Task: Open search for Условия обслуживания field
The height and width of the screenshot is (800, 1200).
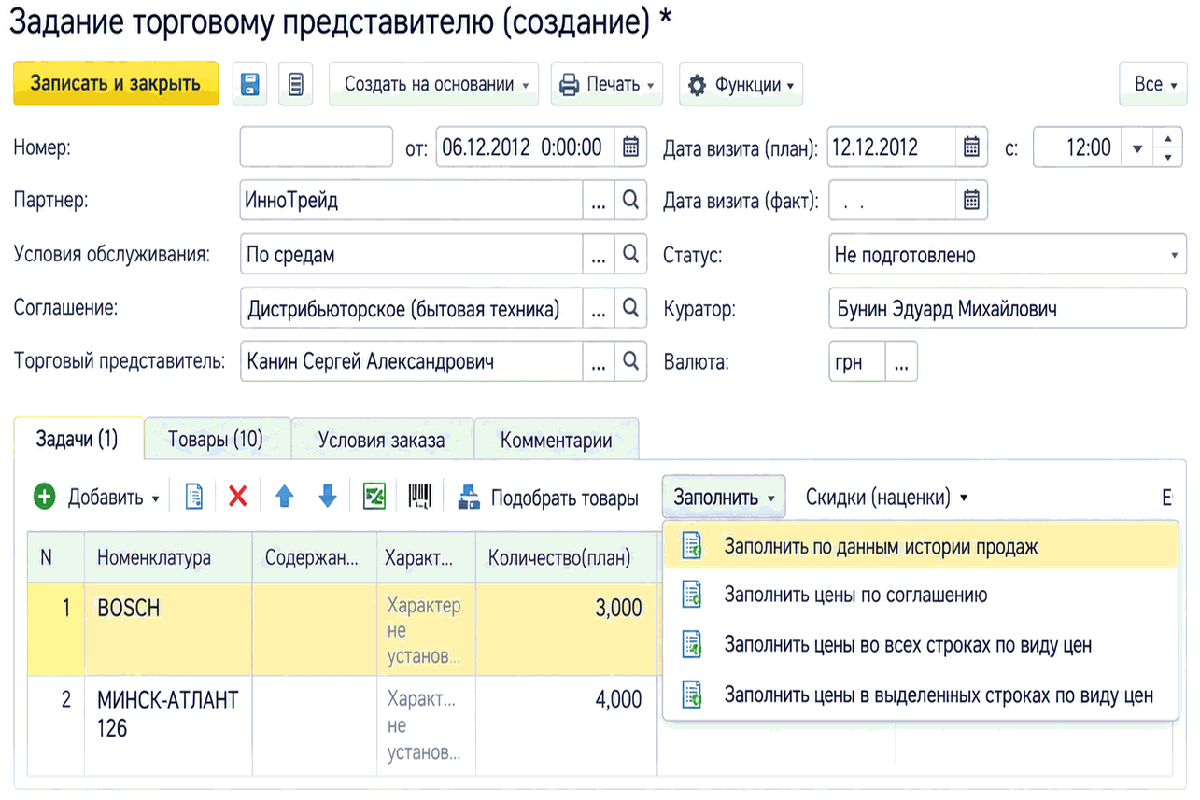Action: pyautogui.click(x=631, y=254)
